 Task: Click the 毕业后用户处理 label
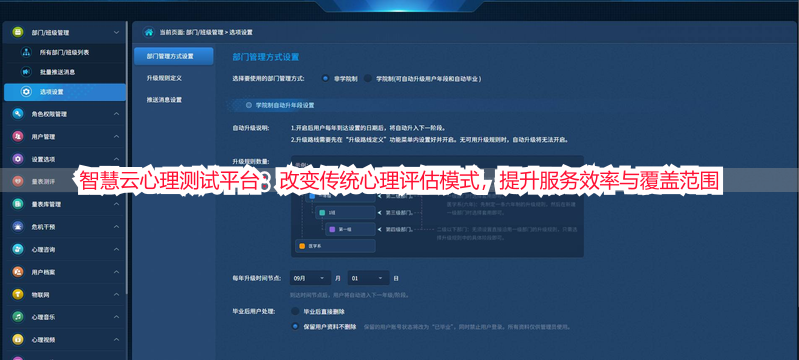coord(254,311)
